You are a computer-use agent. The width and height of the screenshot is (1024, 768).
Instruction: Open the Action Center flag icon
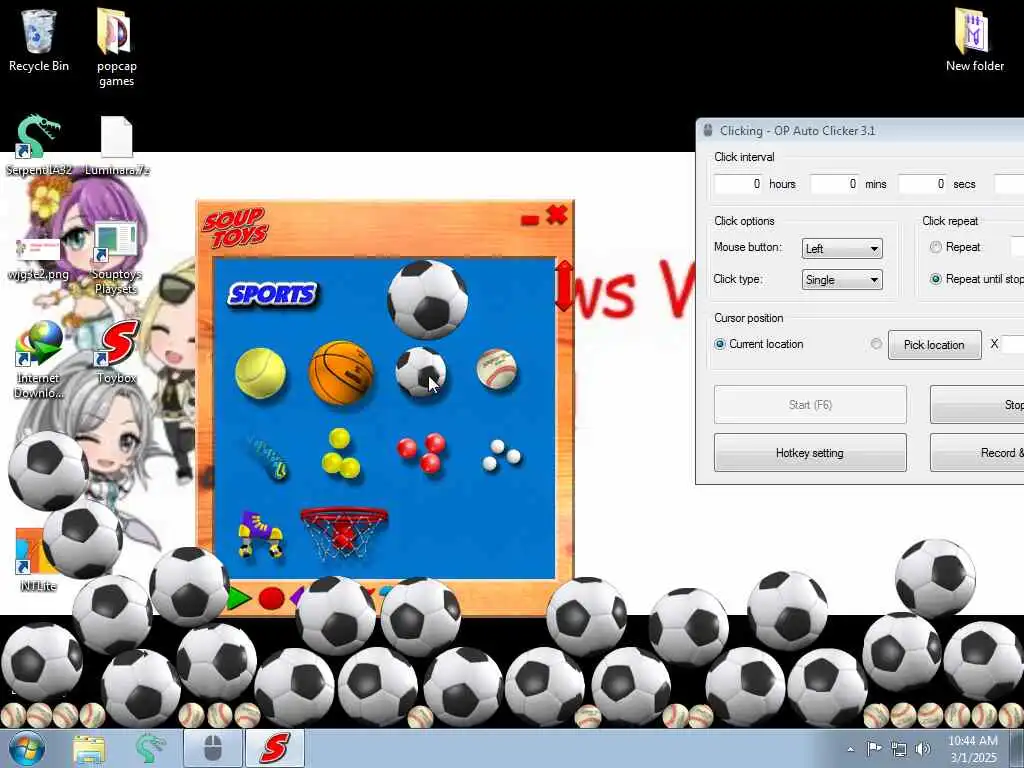[x=874, y=748]
